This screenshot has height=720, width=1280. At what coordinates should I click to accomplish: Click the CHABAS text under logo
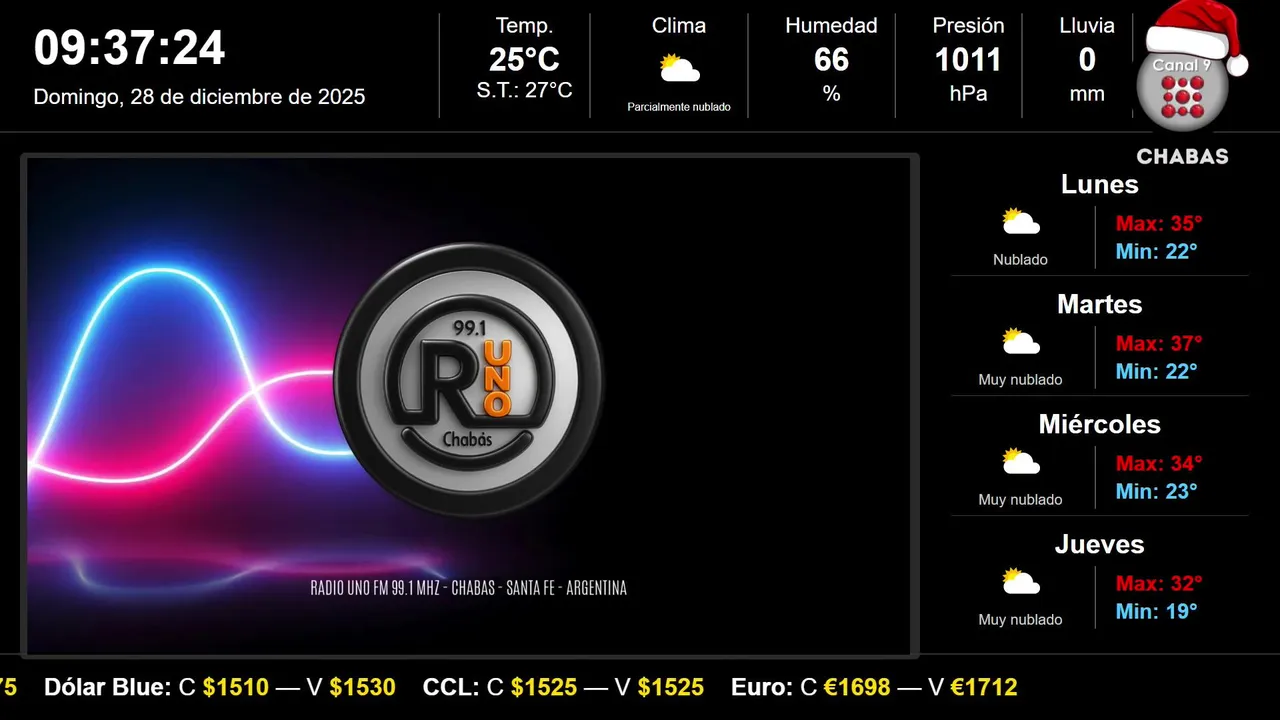(x=1182, y=156)
